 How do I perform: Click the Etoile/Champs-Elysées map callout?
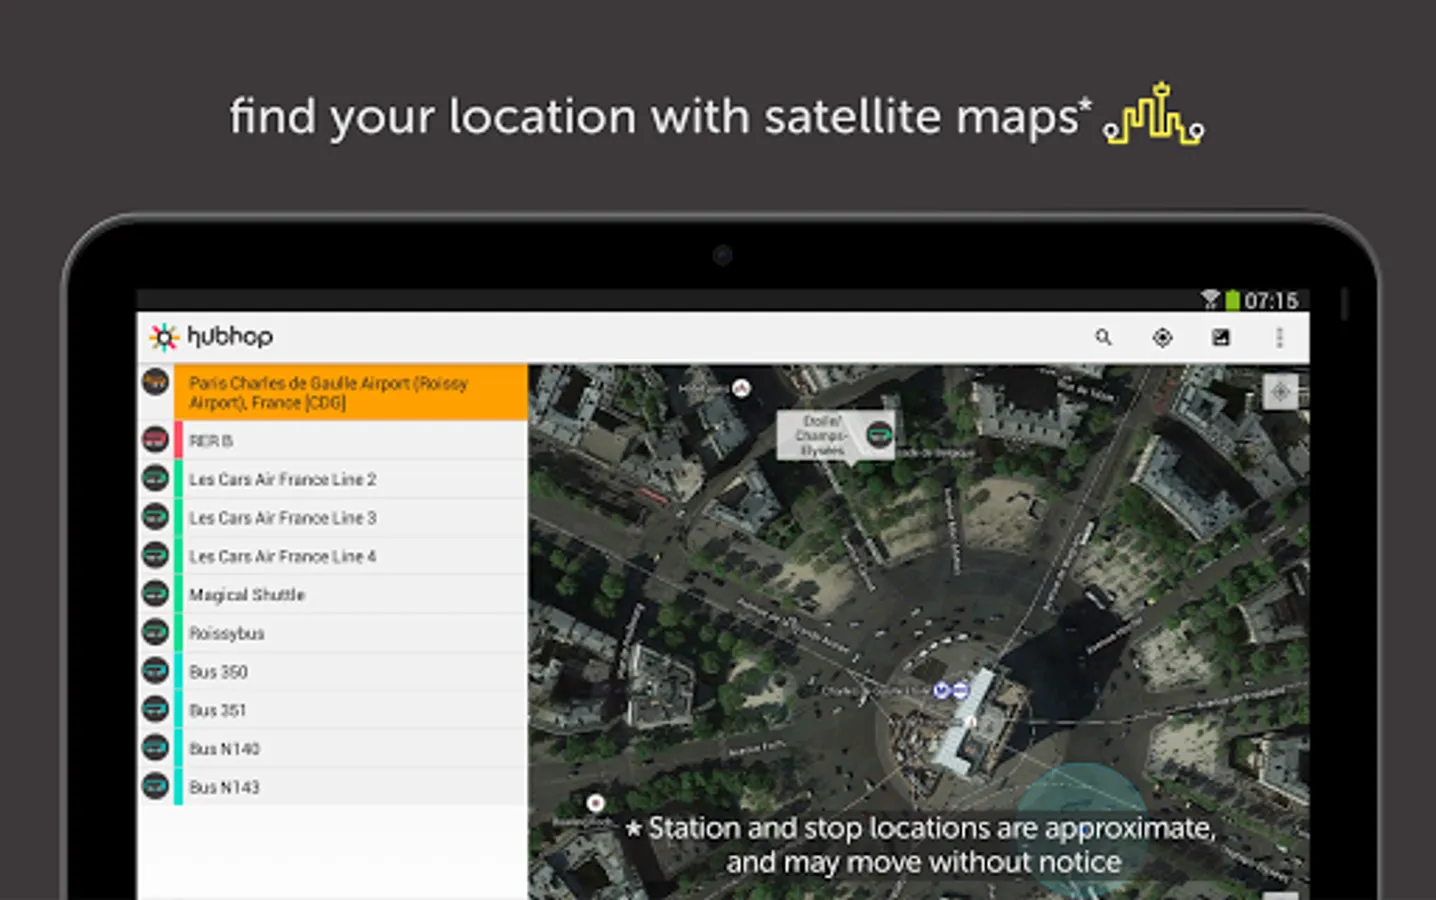point(836,435)
